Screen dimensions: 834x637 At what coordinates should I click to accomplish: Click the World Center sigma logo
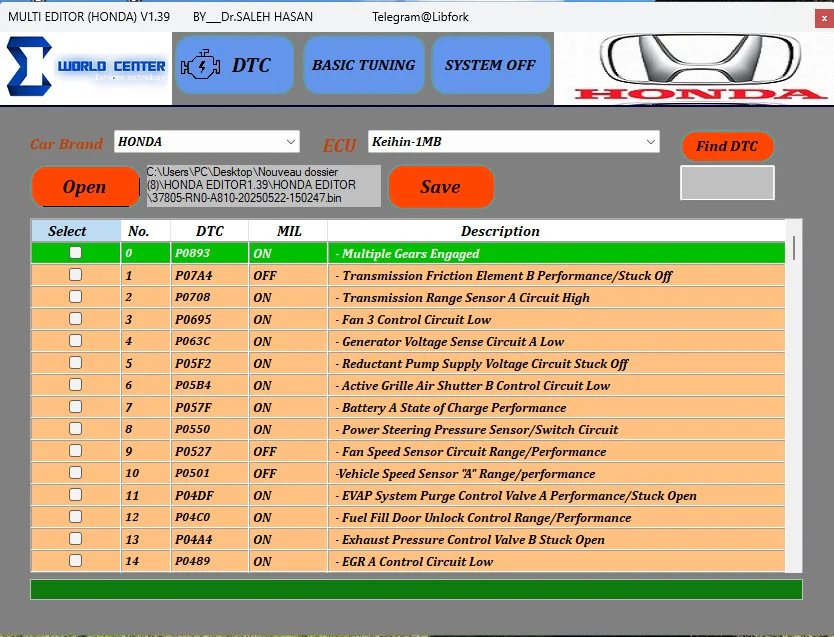28,67
